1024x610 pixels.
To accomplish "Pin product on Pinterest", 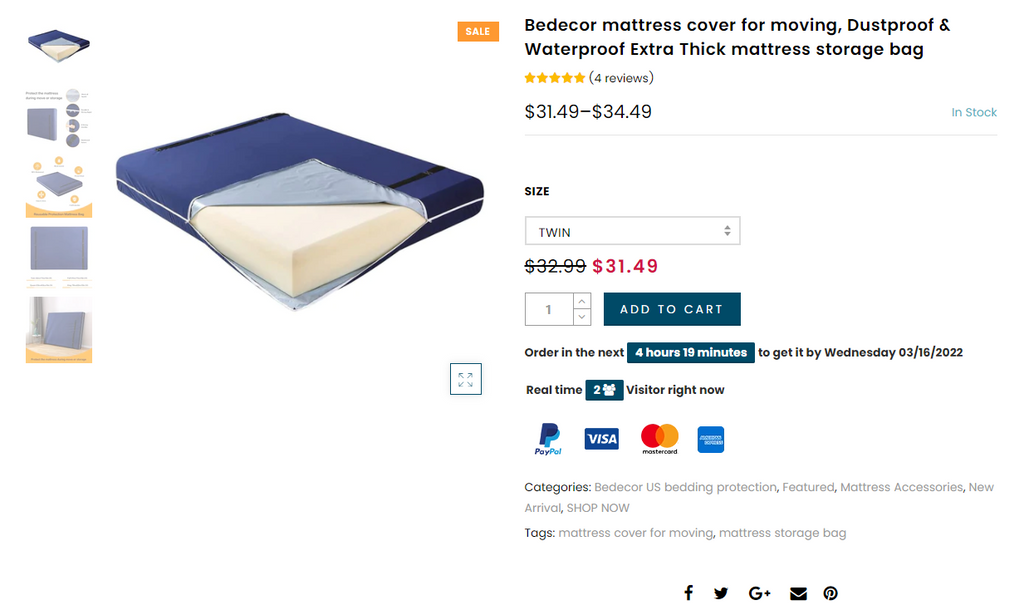I will pyautogui.click(x=830, y=593).
